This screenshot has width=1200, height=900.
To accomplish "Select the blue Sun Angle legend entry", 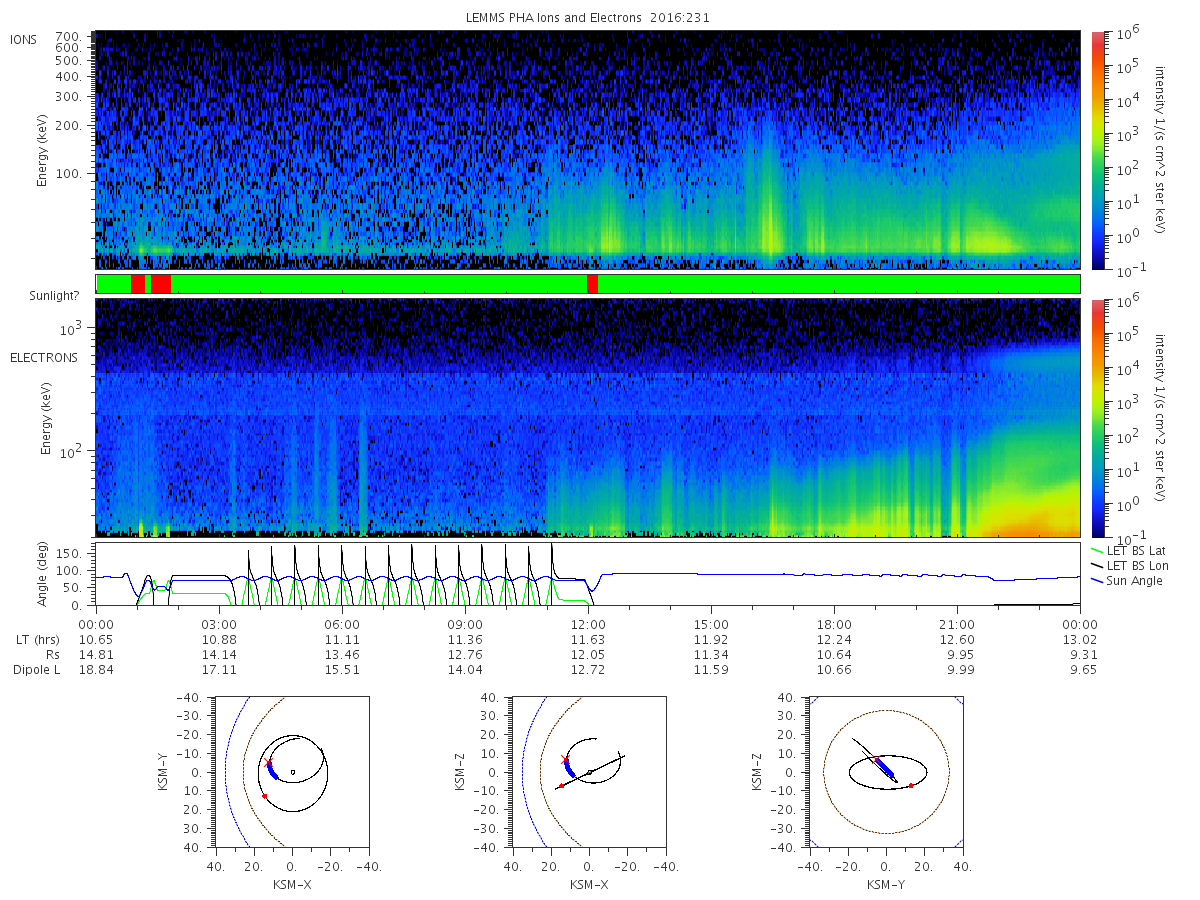I will [x=1128, y=581].
